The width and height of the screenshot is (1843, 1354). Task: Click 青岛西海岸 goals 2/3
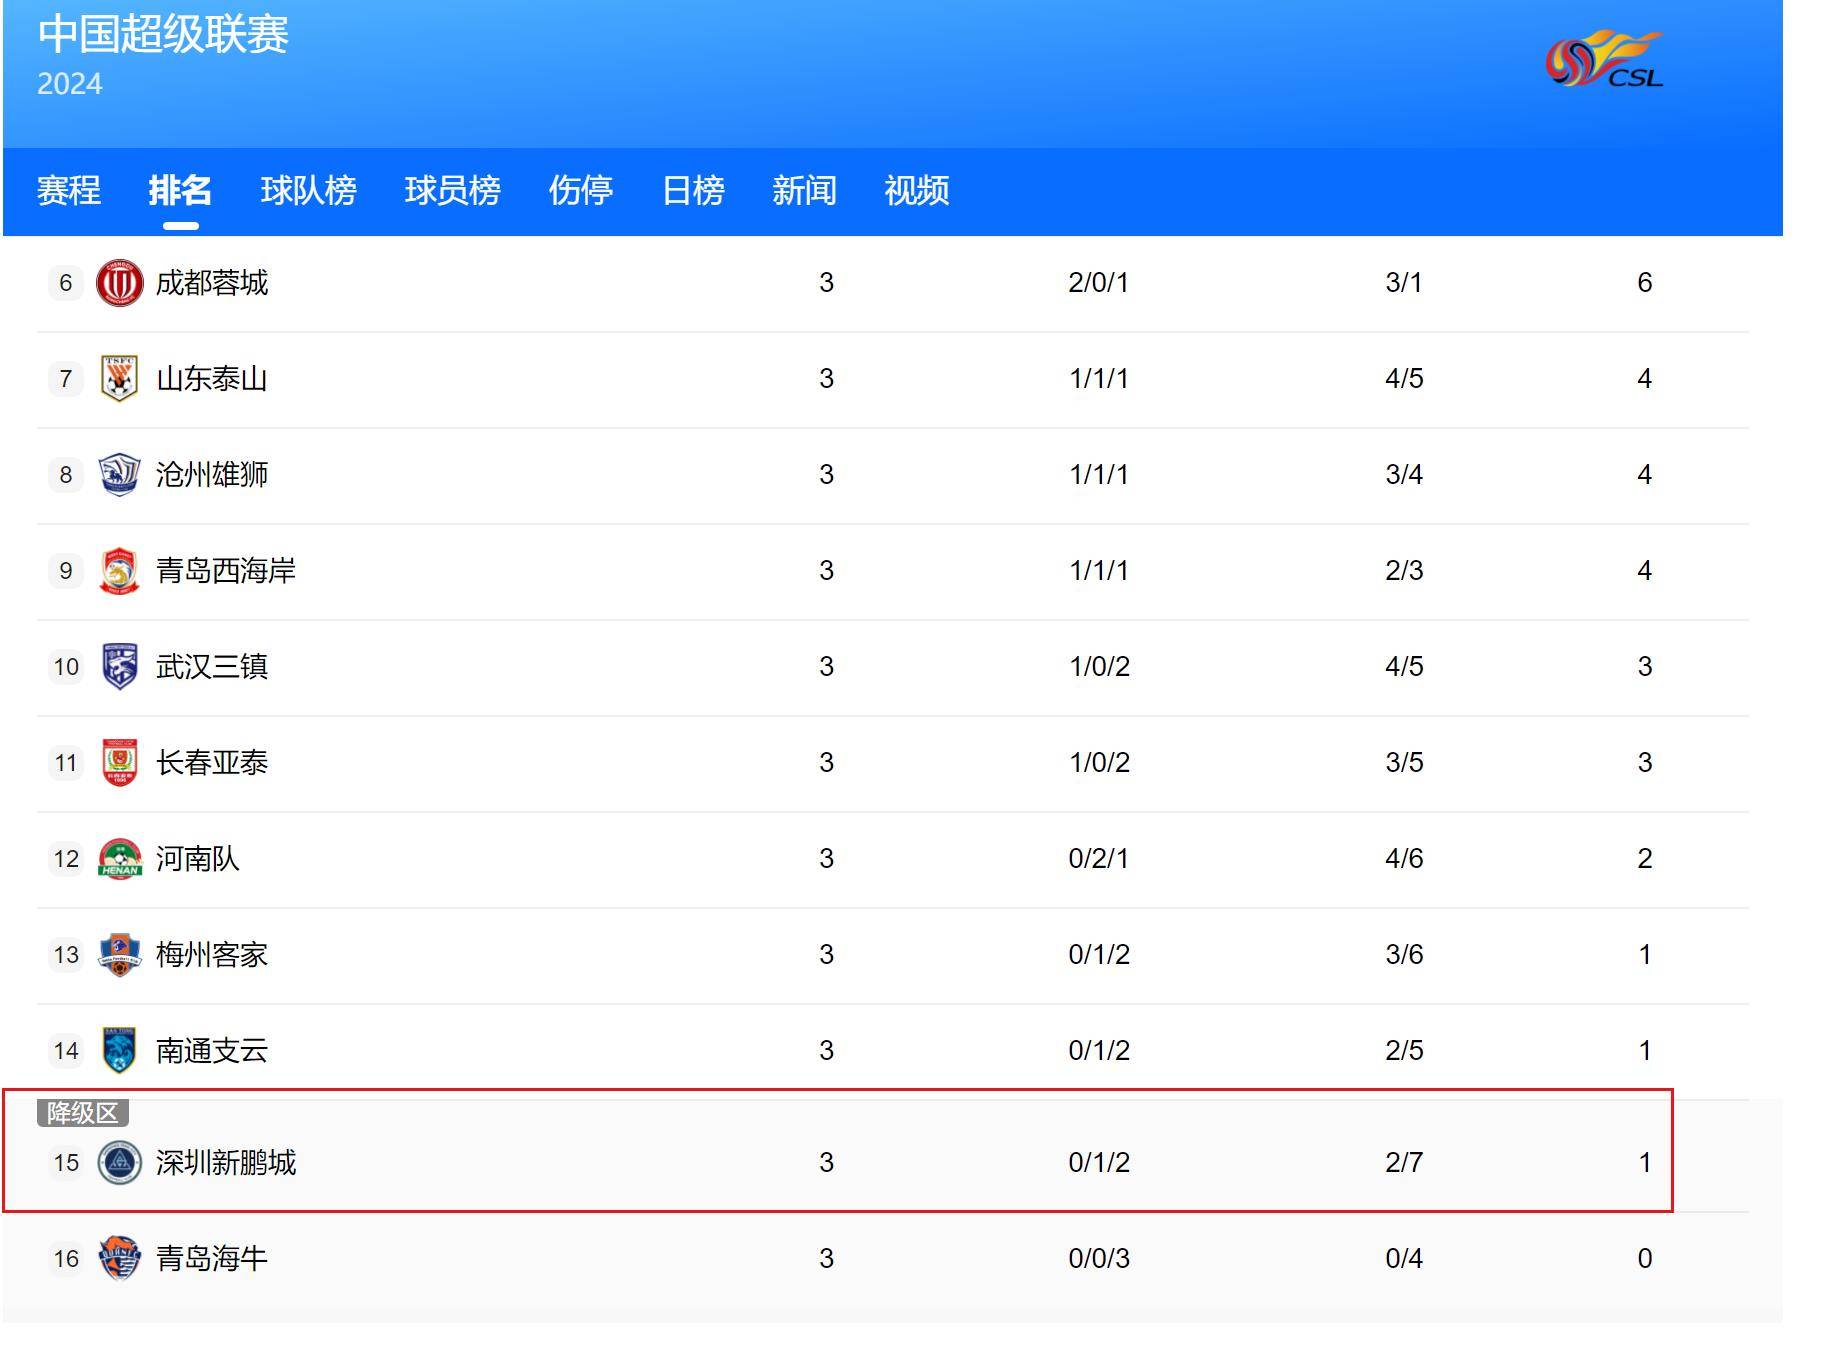coord(1404,571)
